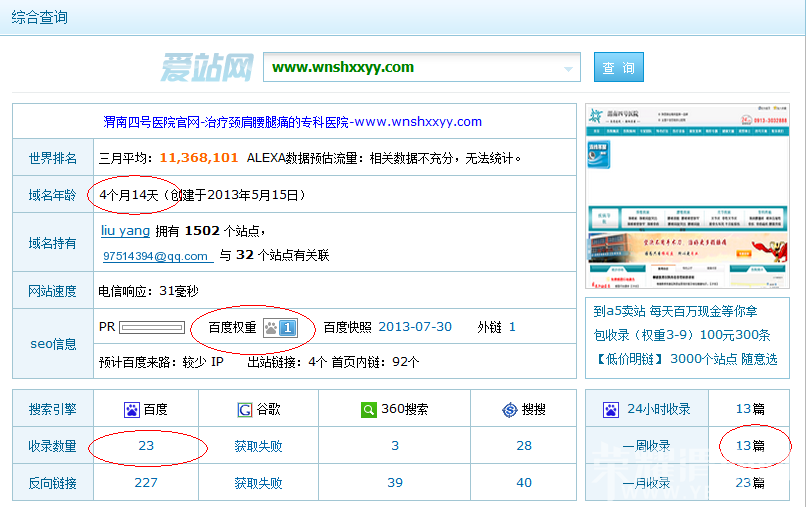The height and width of the screenshot is (507, 806).
Task: Click the Baidu paw icon in search engines row
Action: pyautogui.click(x=132, y=410)
